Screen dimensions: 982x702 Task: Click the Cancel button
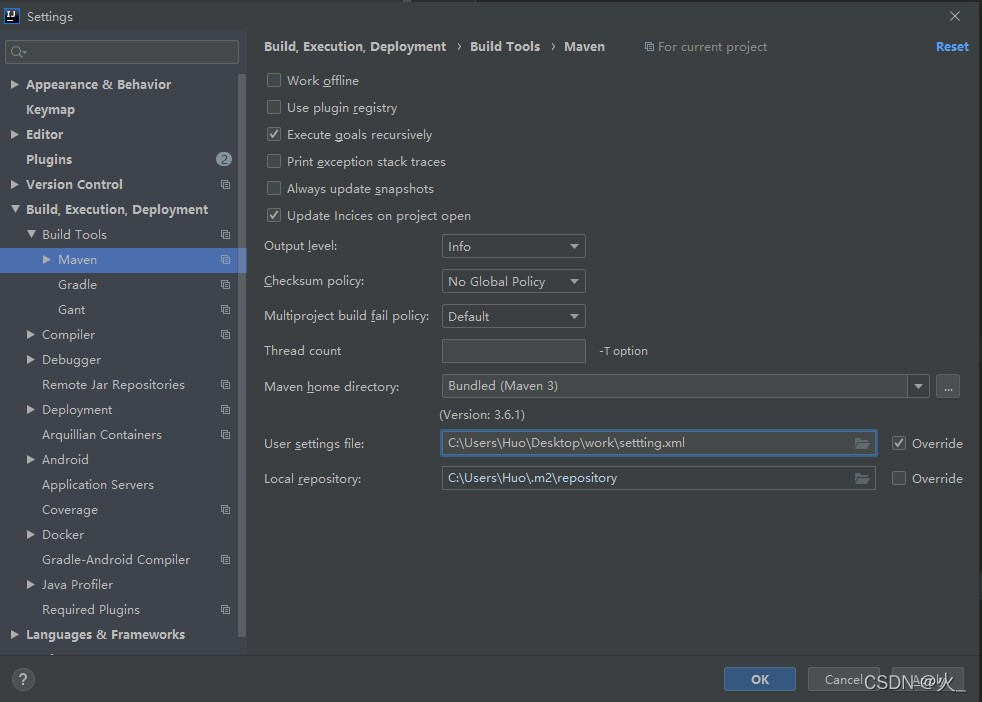click(x=843, y=679)
